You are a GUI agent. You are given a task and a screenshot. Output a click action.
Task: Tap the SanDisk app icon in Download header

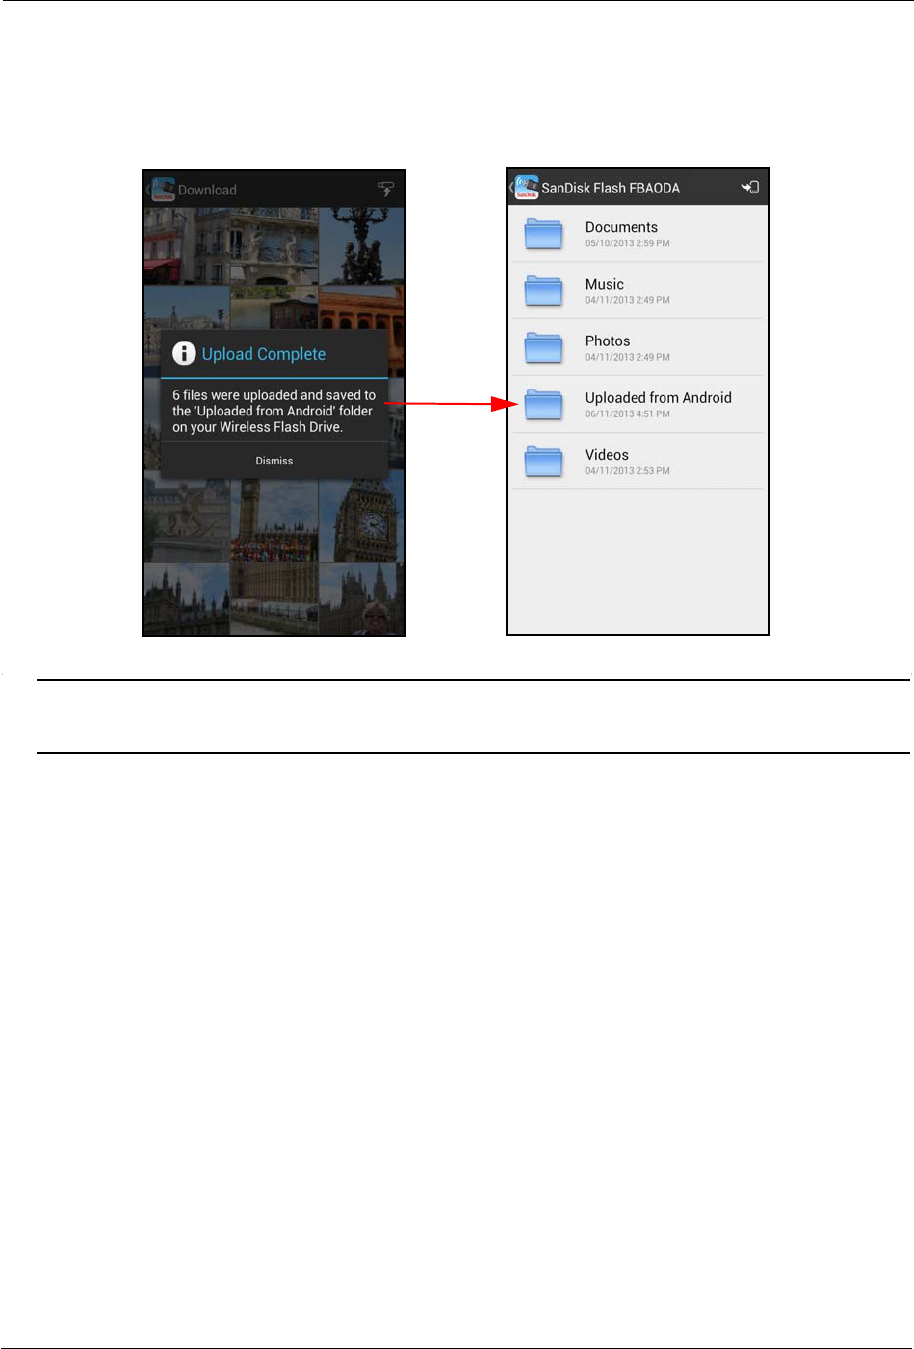click(x=163, y=189)
